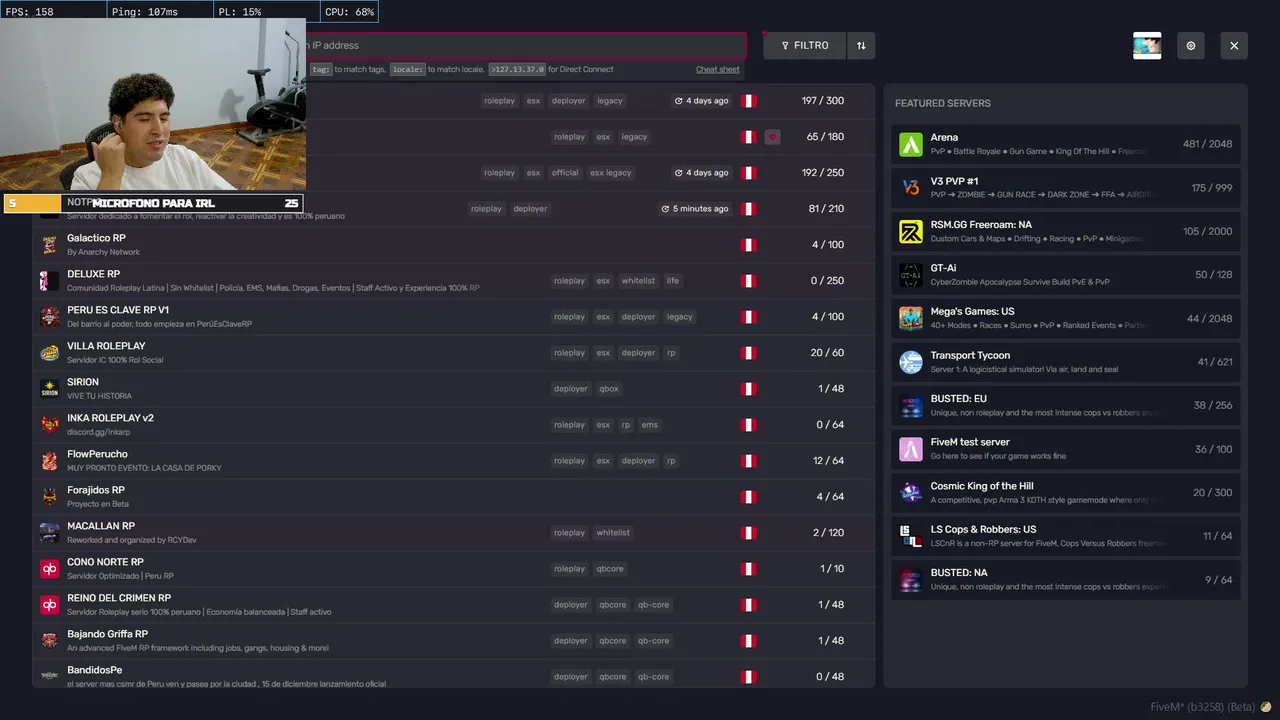Image resolution: width=1280 pixels, height=720 pixels.
Task: Click Transport Tycoon server title
Action: (x=970, y=355)
